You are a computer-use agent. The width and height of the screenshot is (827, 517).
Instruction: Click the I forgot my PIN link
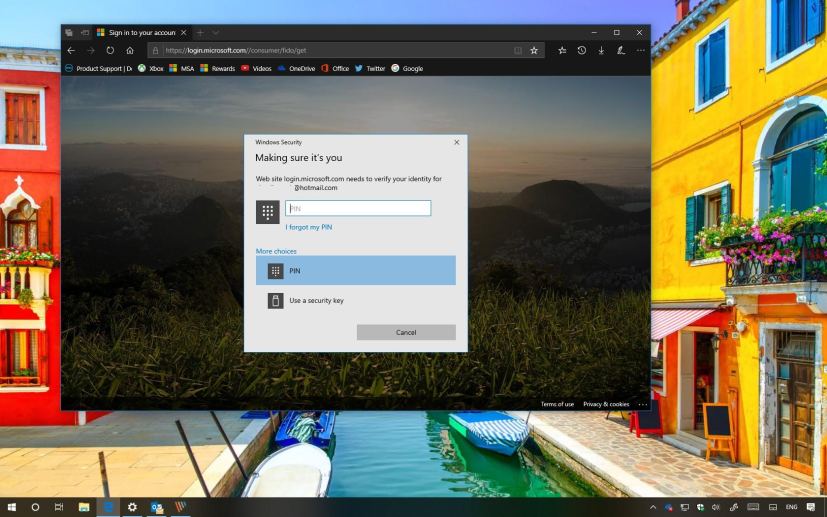click(x=309, y=227)
